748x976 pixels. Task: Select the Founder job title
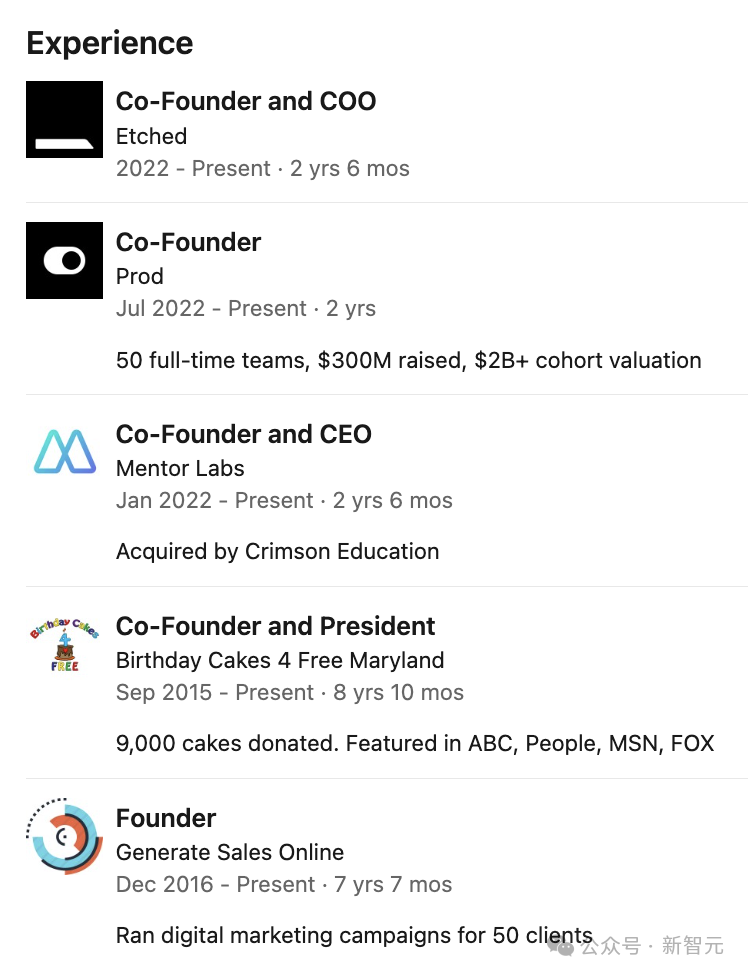(x=166, y=818)
